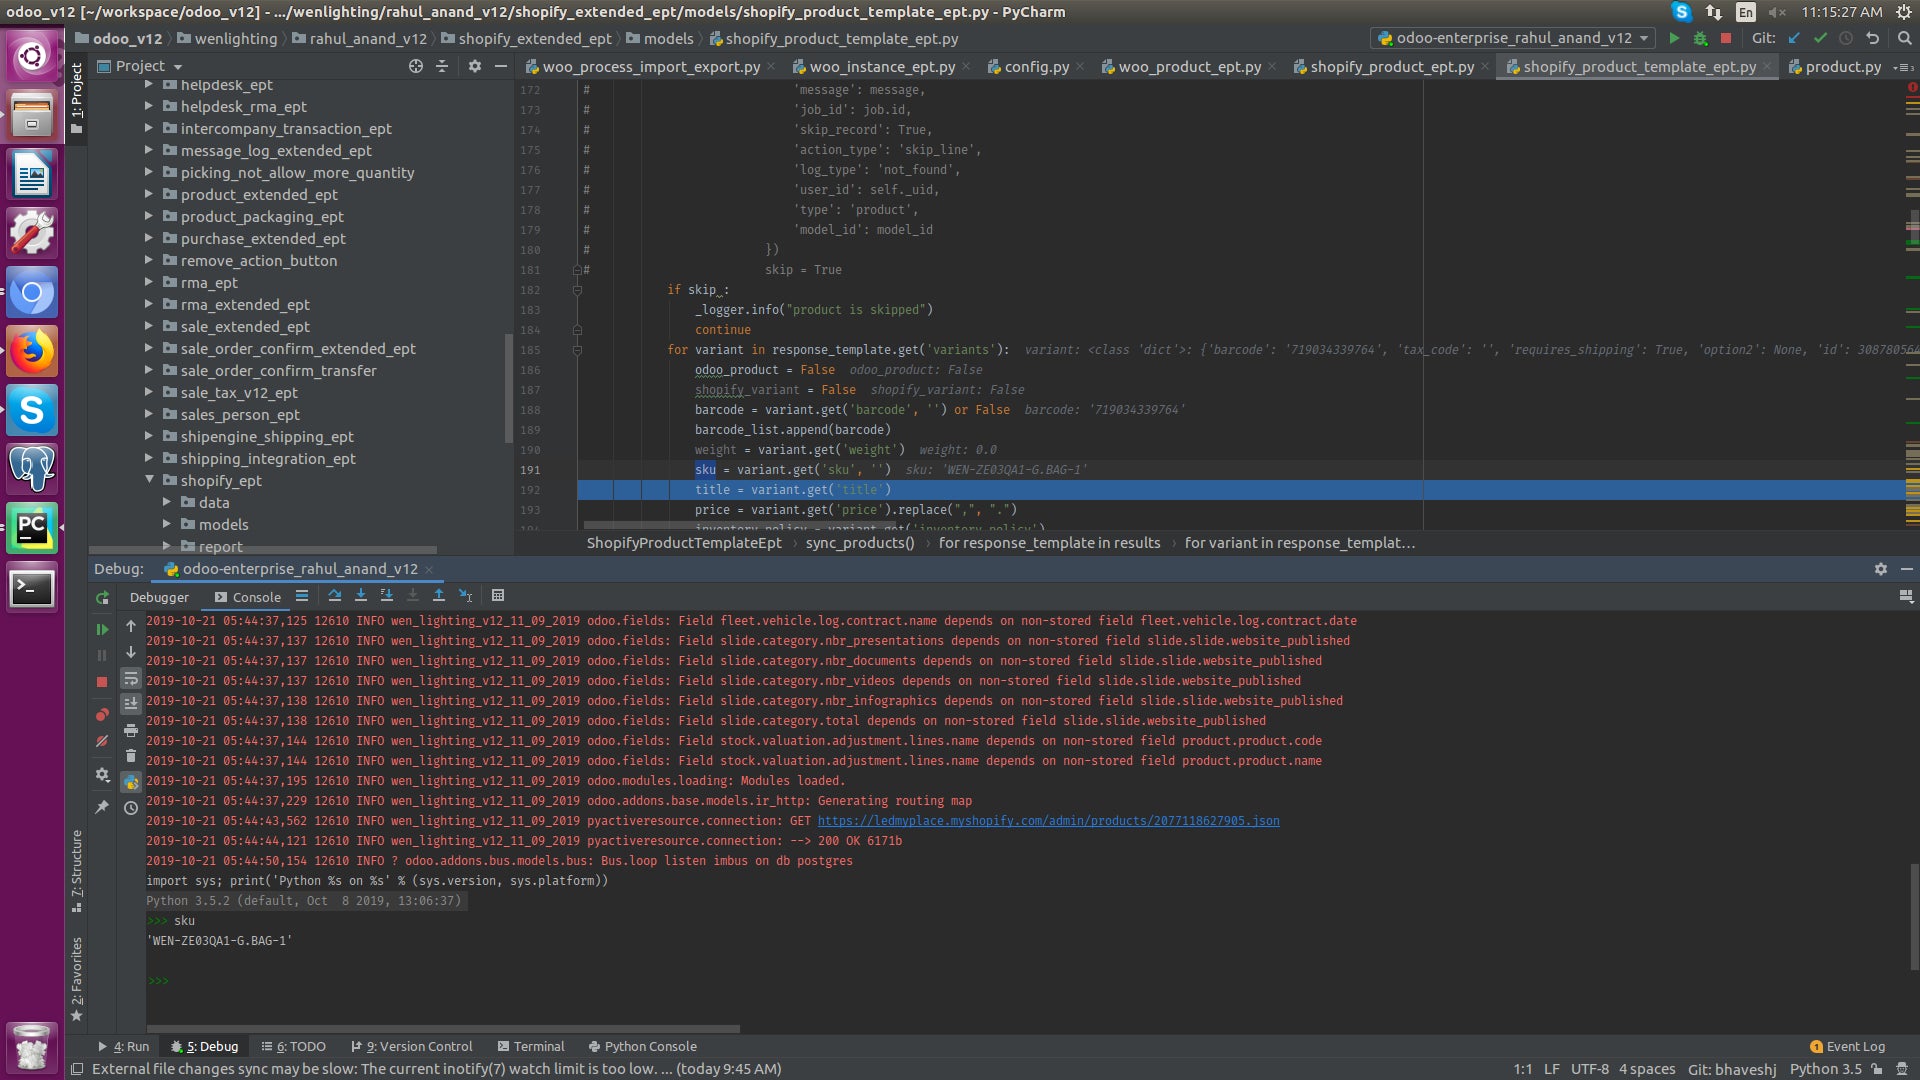This screenshot has height=1080, width=1920.
Task: Toggle soft-wrap in the console
Action: point(131,679)
